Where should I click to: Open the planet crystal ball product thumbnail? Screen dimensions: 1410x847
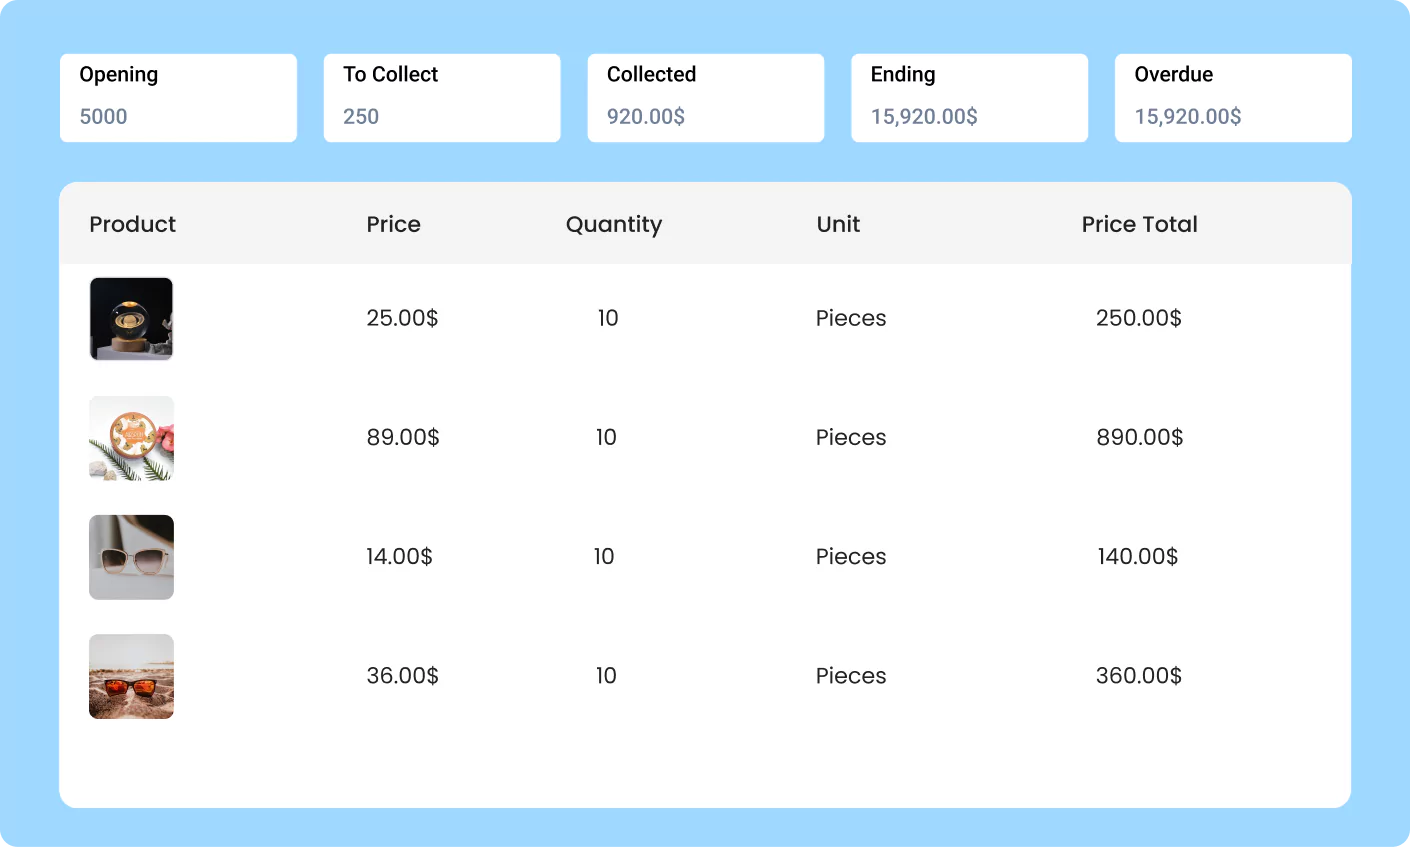131,319
